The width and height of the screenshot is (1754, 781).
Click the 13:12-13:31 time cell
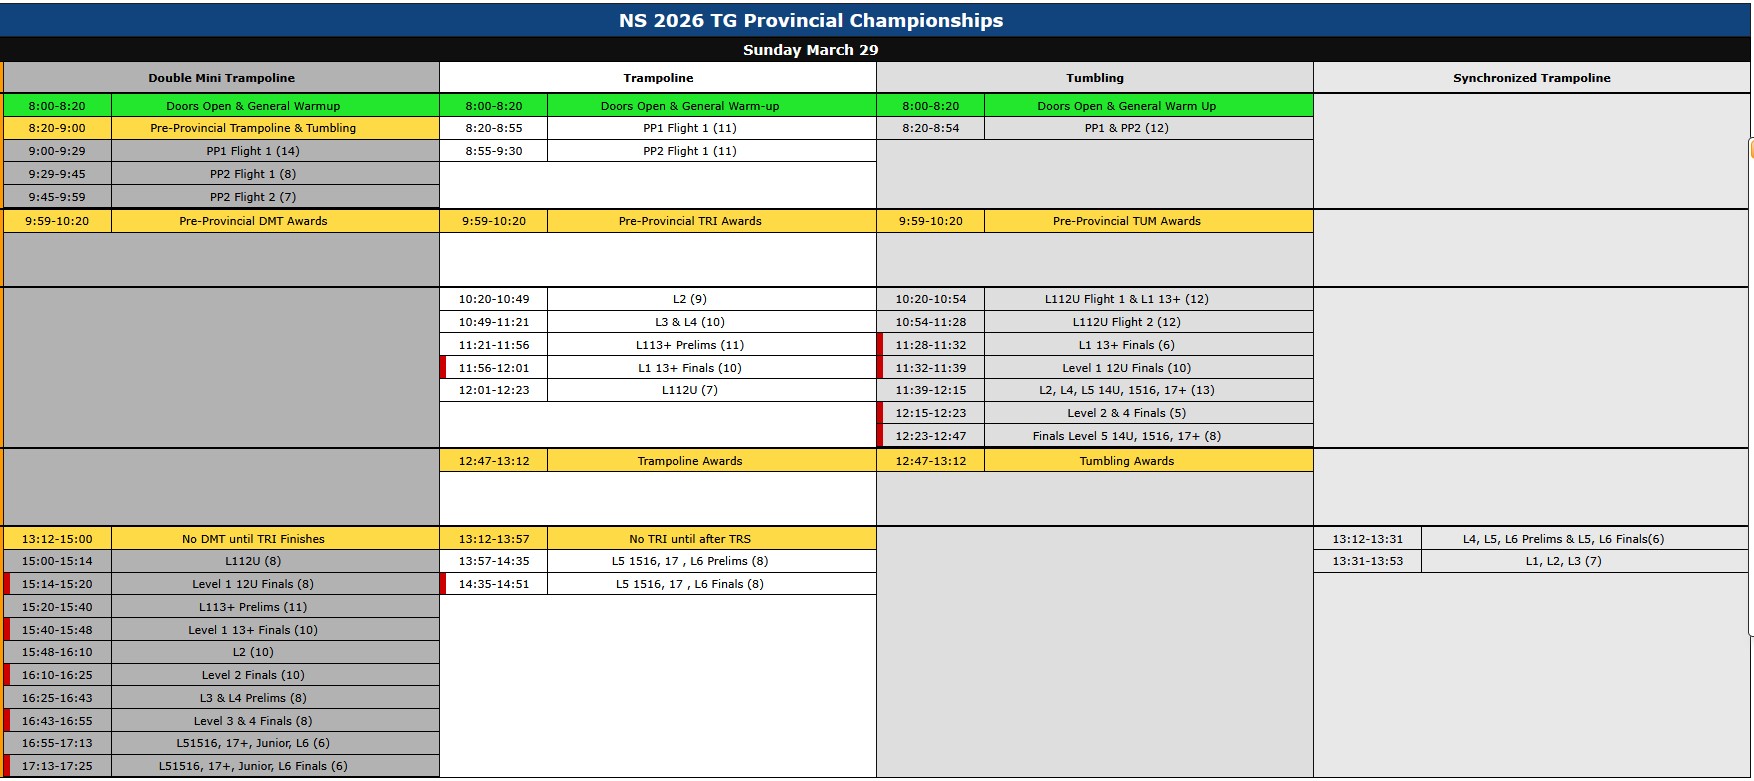click(1367, 539)
